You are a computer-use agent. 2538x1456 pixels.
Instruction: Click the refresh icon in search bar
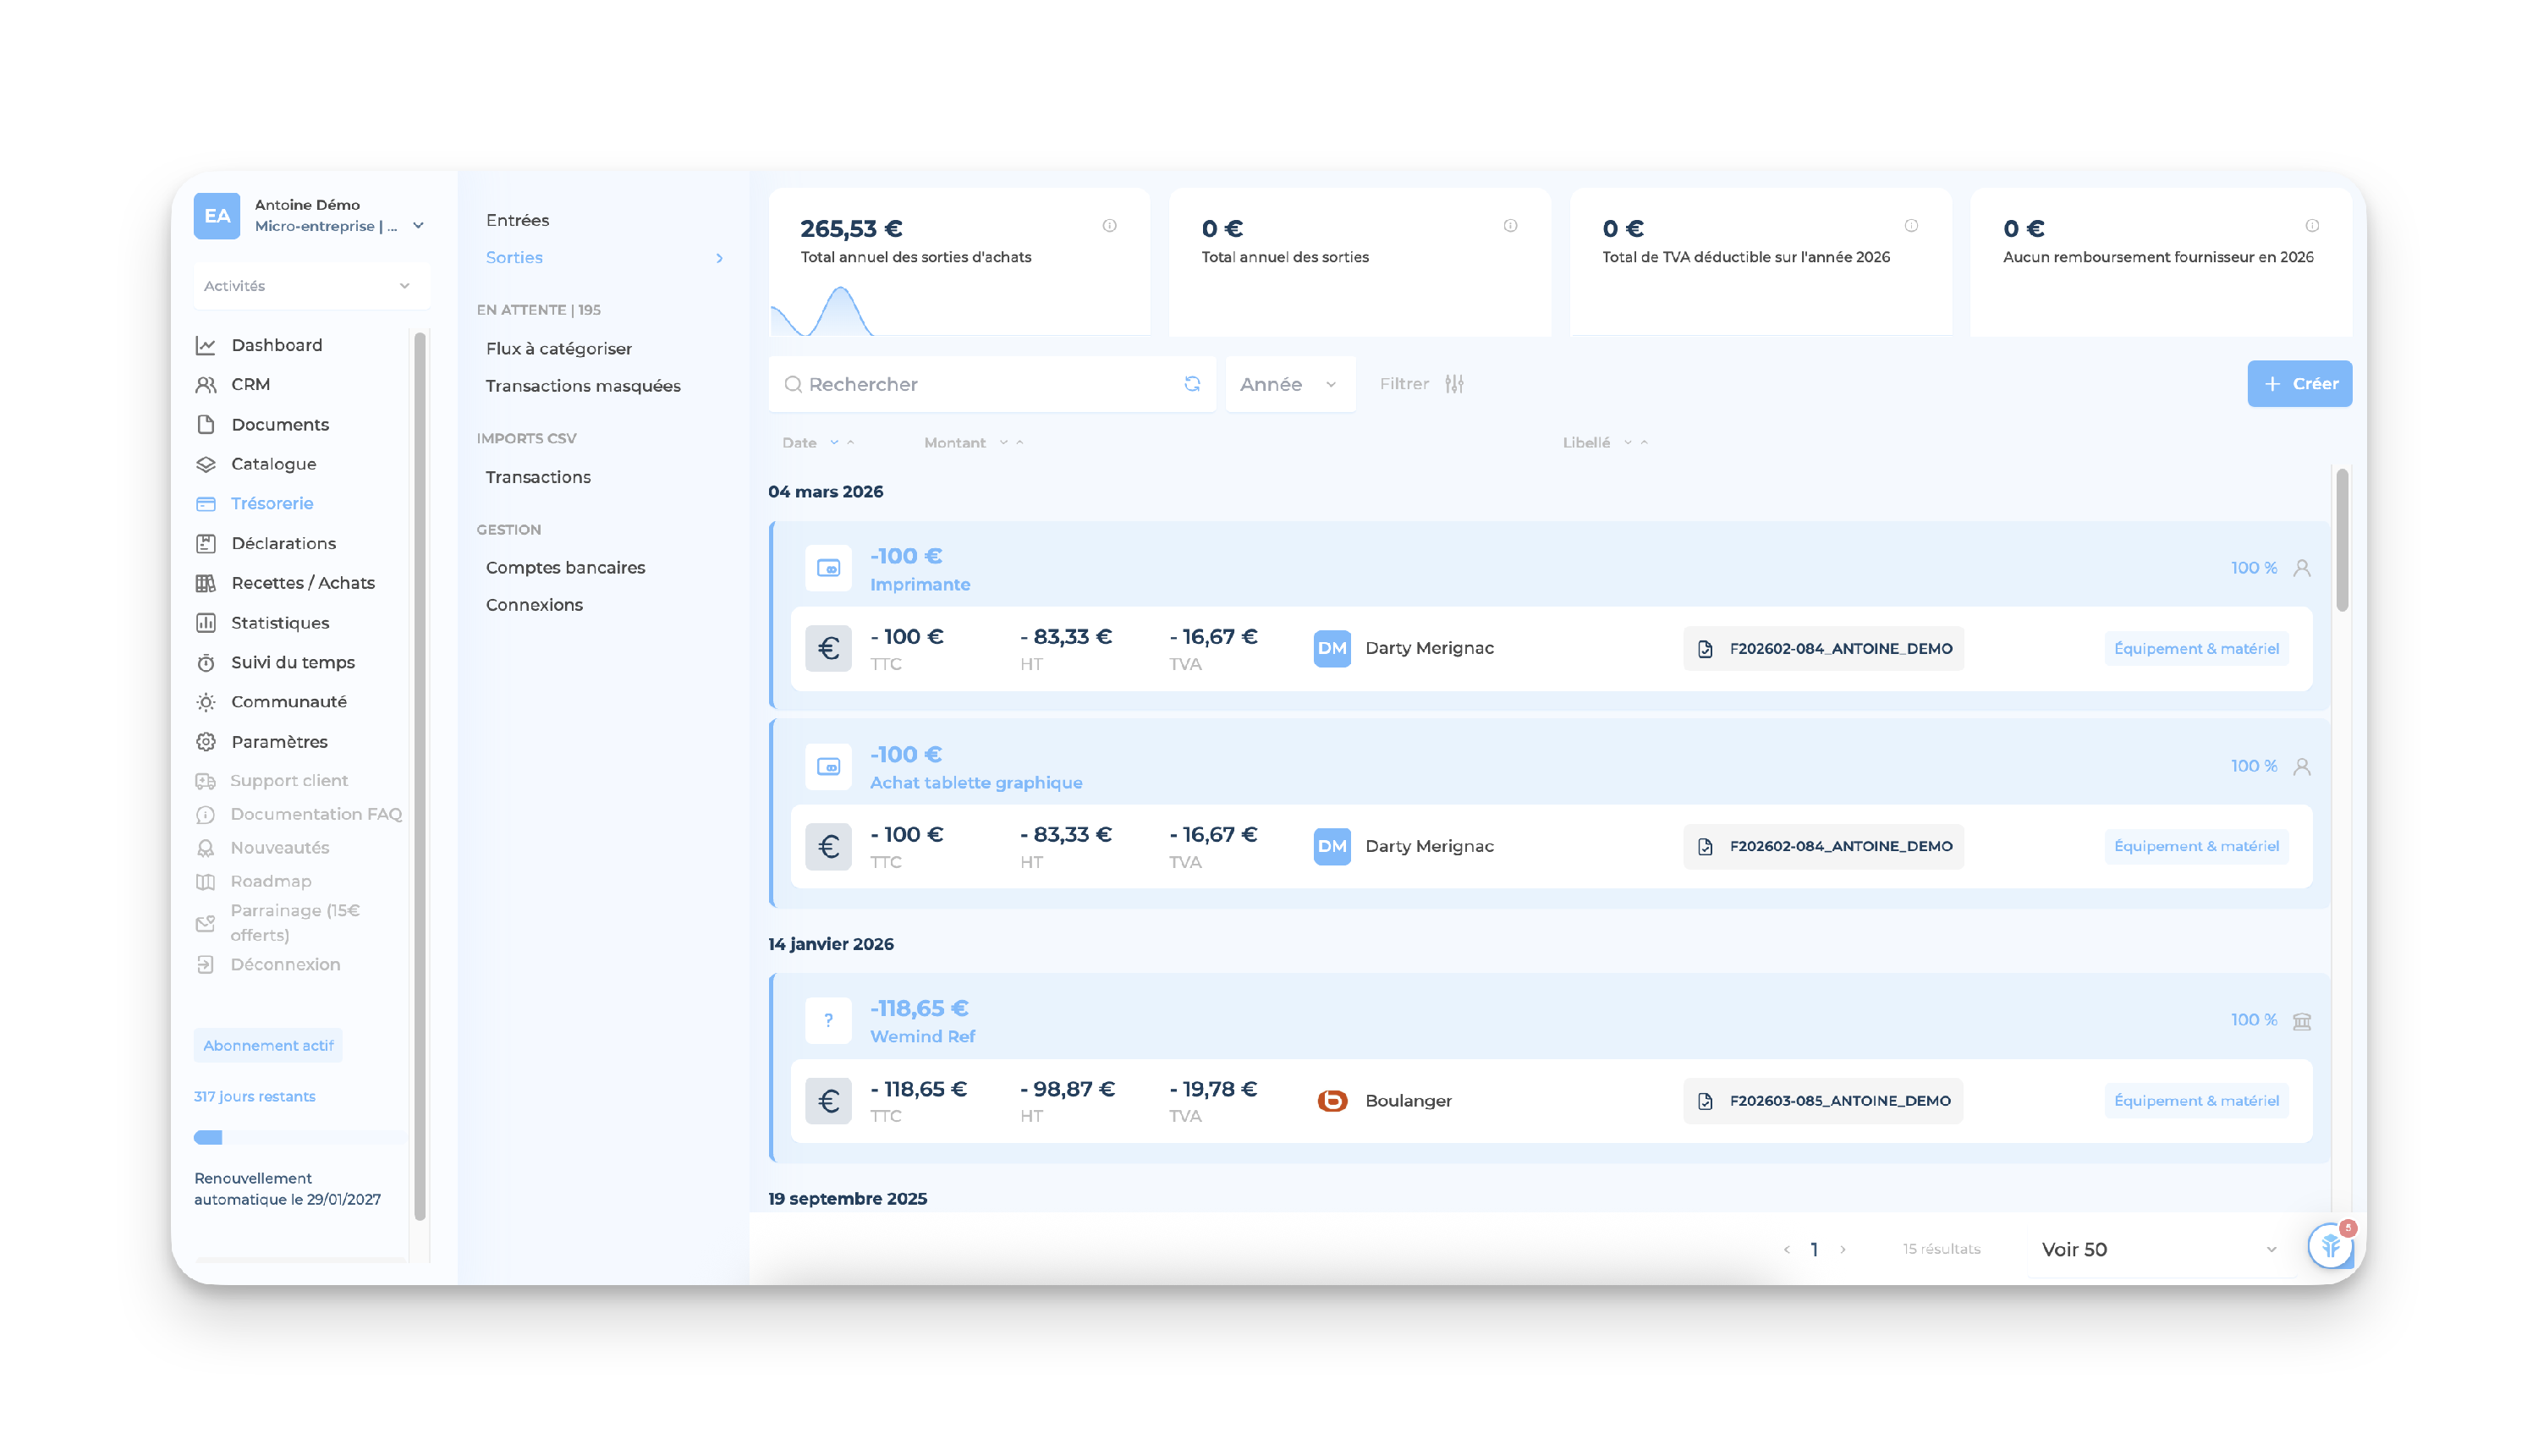click(x=1191, y=384)
